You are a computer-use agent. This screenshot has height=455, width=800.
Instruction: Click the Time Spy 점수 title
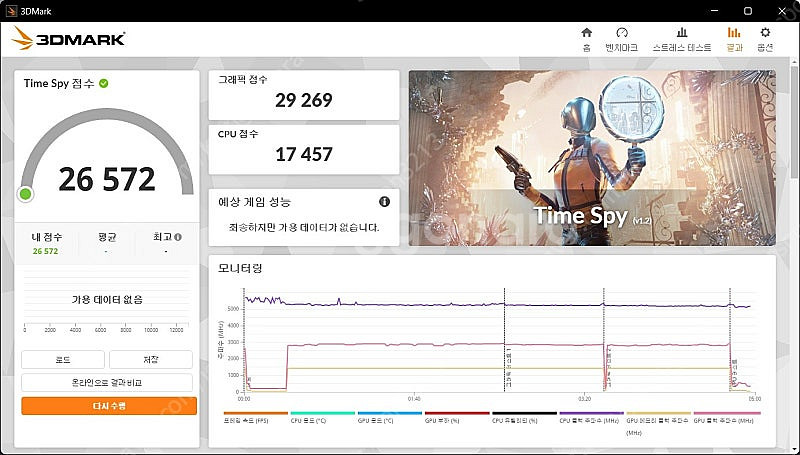point(59,83)
